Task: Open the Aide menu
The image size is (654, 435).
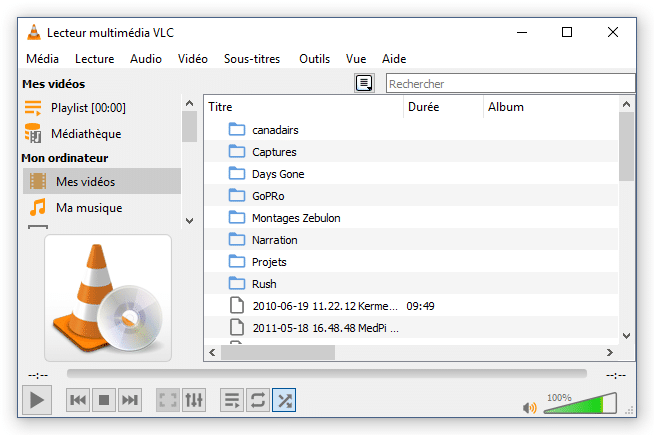Action: 394,59
